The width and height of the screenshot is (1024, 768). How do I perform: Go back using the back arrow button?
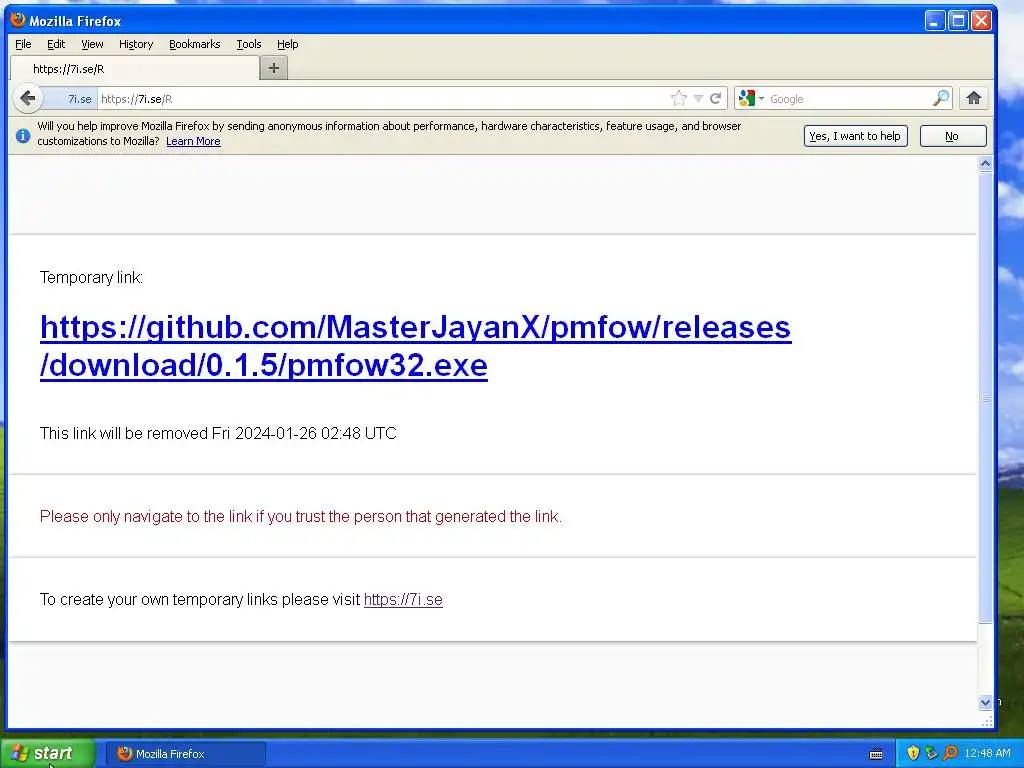coord(27,99)
